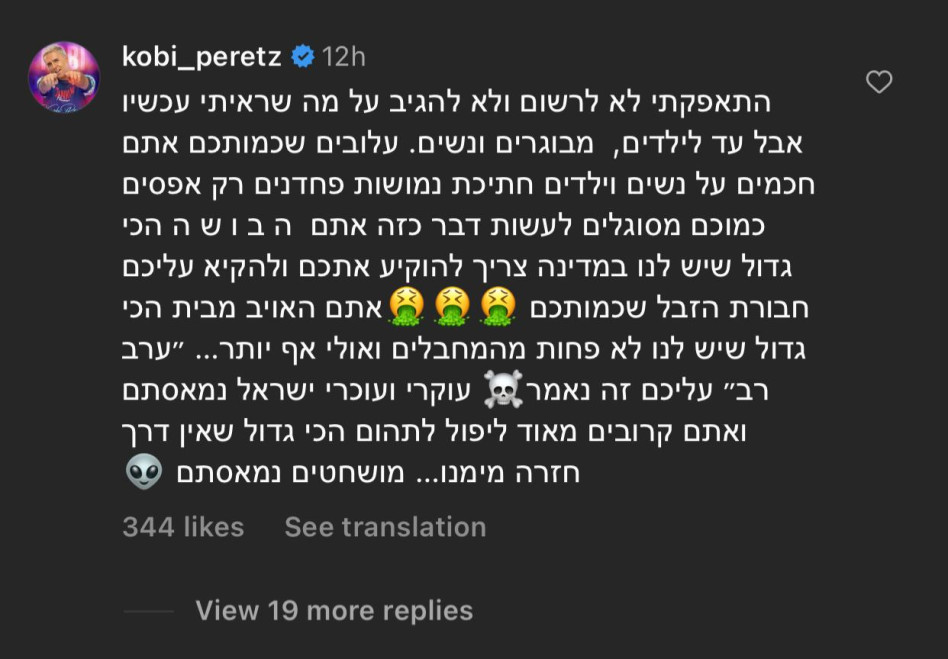948x659 pixels.
Task: Click the 12h timestamp
Action: pyautogui.click(x=347, y=56)
